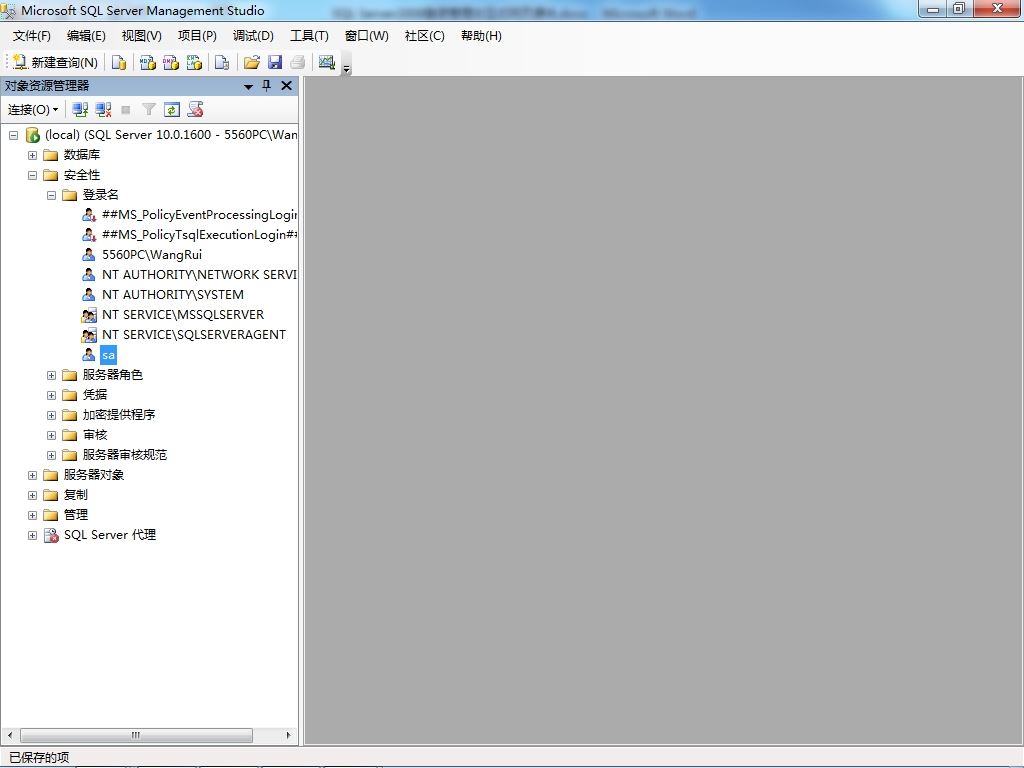Click the 安全性 folder label
Screen dimensions: 1024x768
click(x=82, y=175)
